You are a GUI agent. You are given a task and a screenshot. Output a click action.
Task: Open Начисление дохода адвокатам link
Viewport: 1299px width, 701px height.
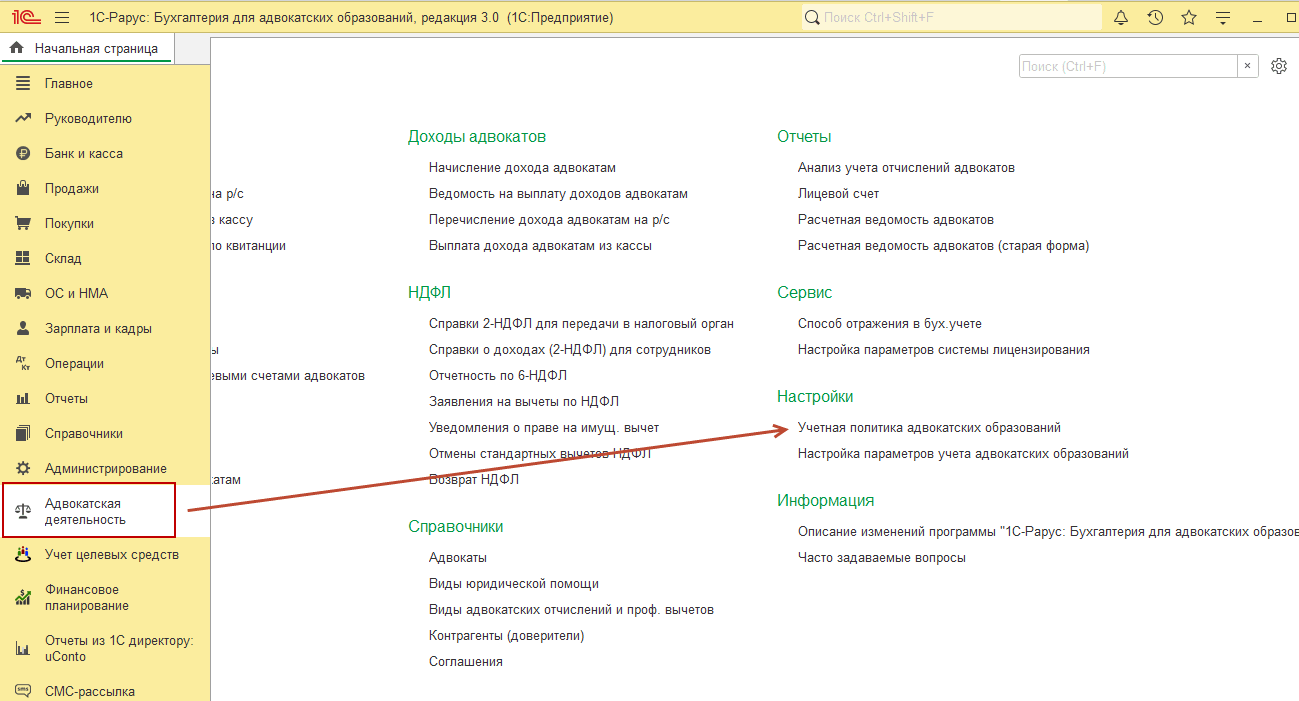coord(522,167)
